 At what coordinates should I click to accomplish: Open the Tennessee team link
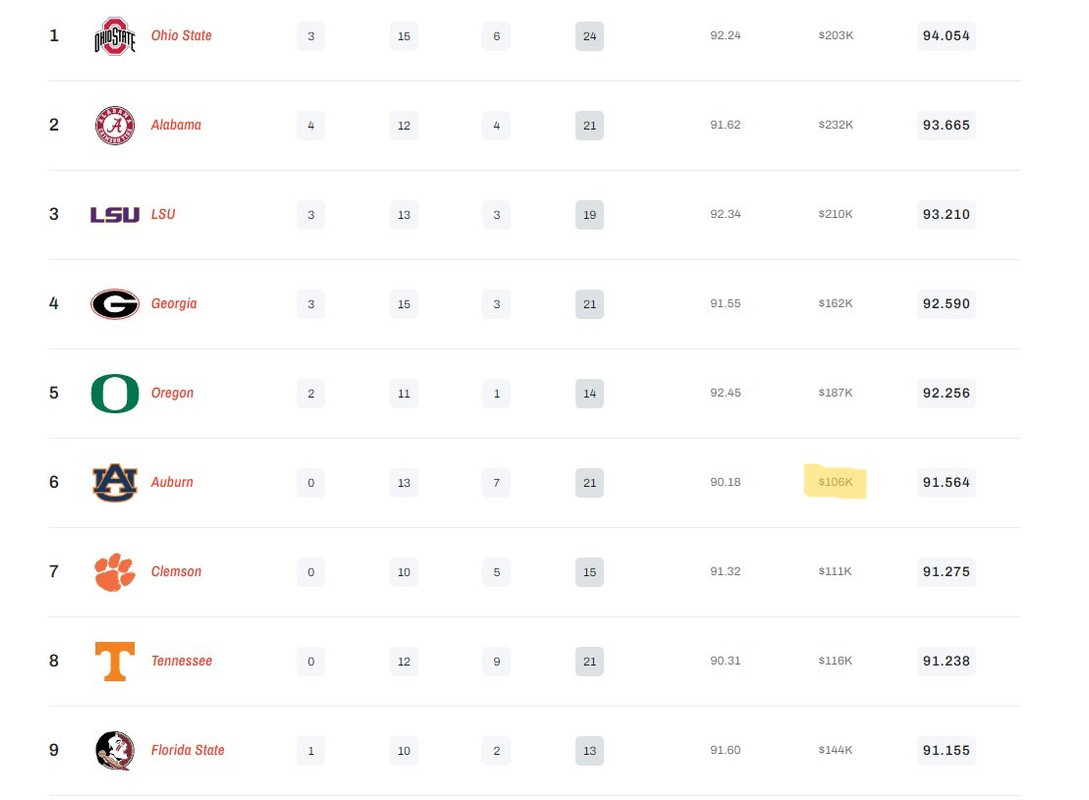(181, 661)
